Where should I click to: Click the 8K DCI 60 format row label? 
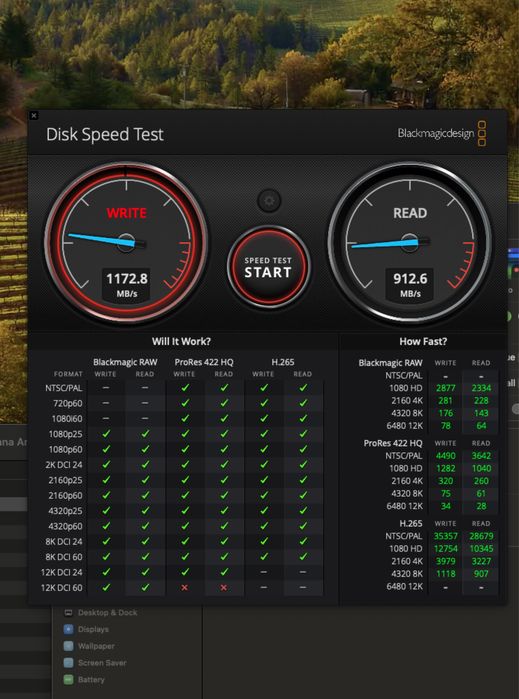click(64, 557)
